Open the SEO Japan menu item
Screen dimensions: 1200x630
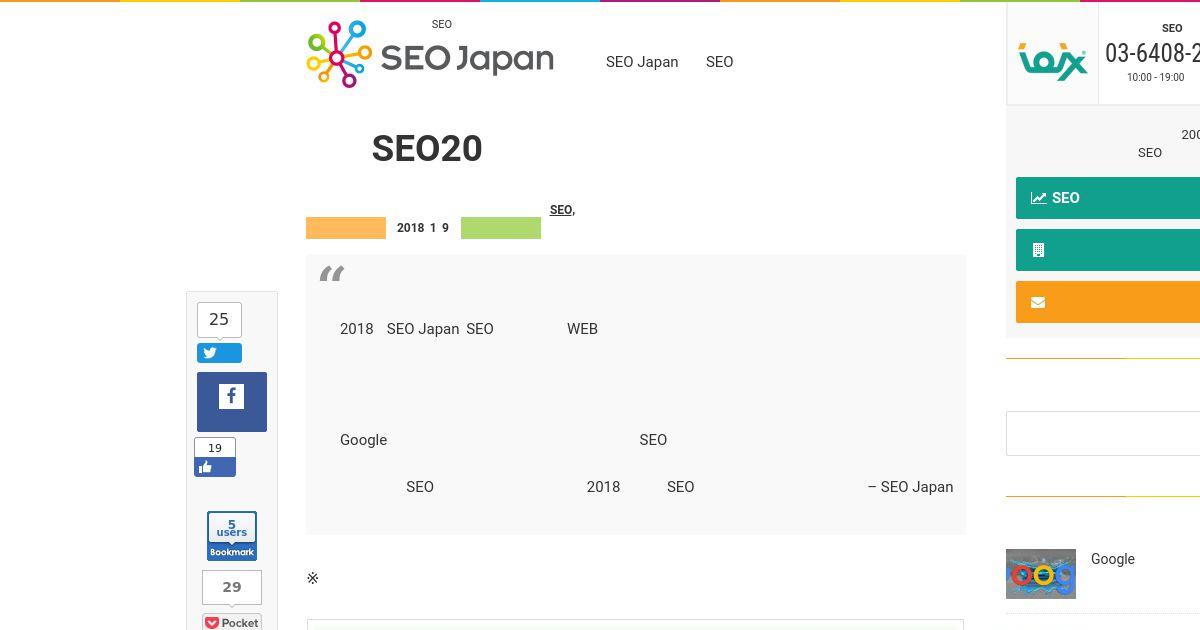coord(642,62)
